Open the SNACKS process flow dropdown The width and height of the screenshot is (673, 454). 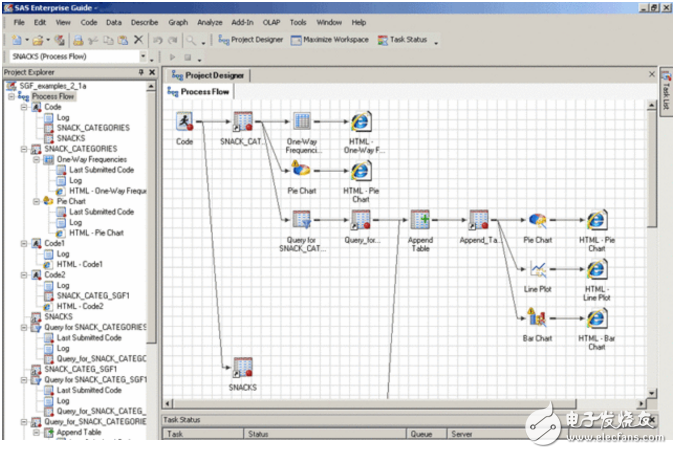pyautogui.click(x=144, y=57)
